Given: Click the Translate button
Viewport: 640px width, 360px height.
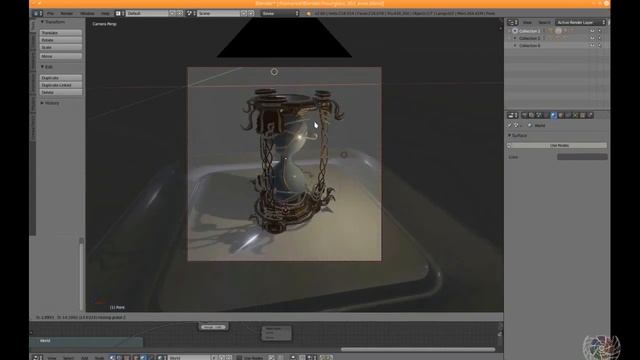Looking at the screenshot, I should click(61, 33).
